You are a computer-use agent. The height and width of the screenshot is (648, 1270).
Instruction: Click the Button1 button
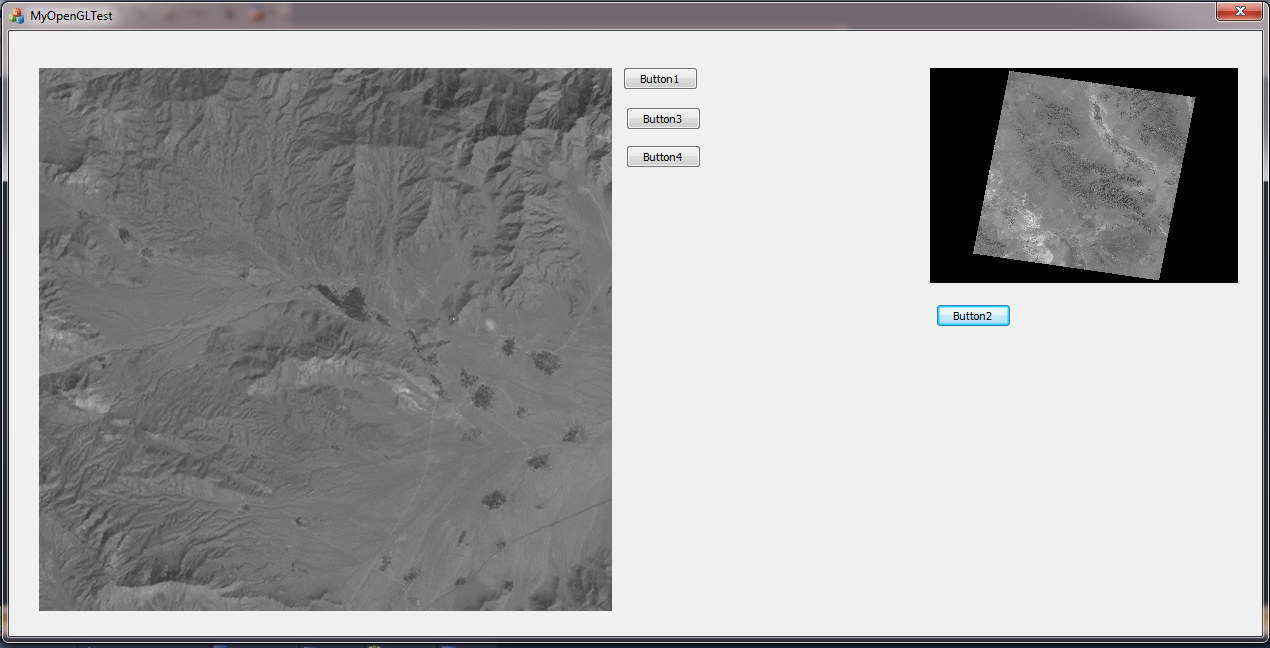click(x=660, y=79)
